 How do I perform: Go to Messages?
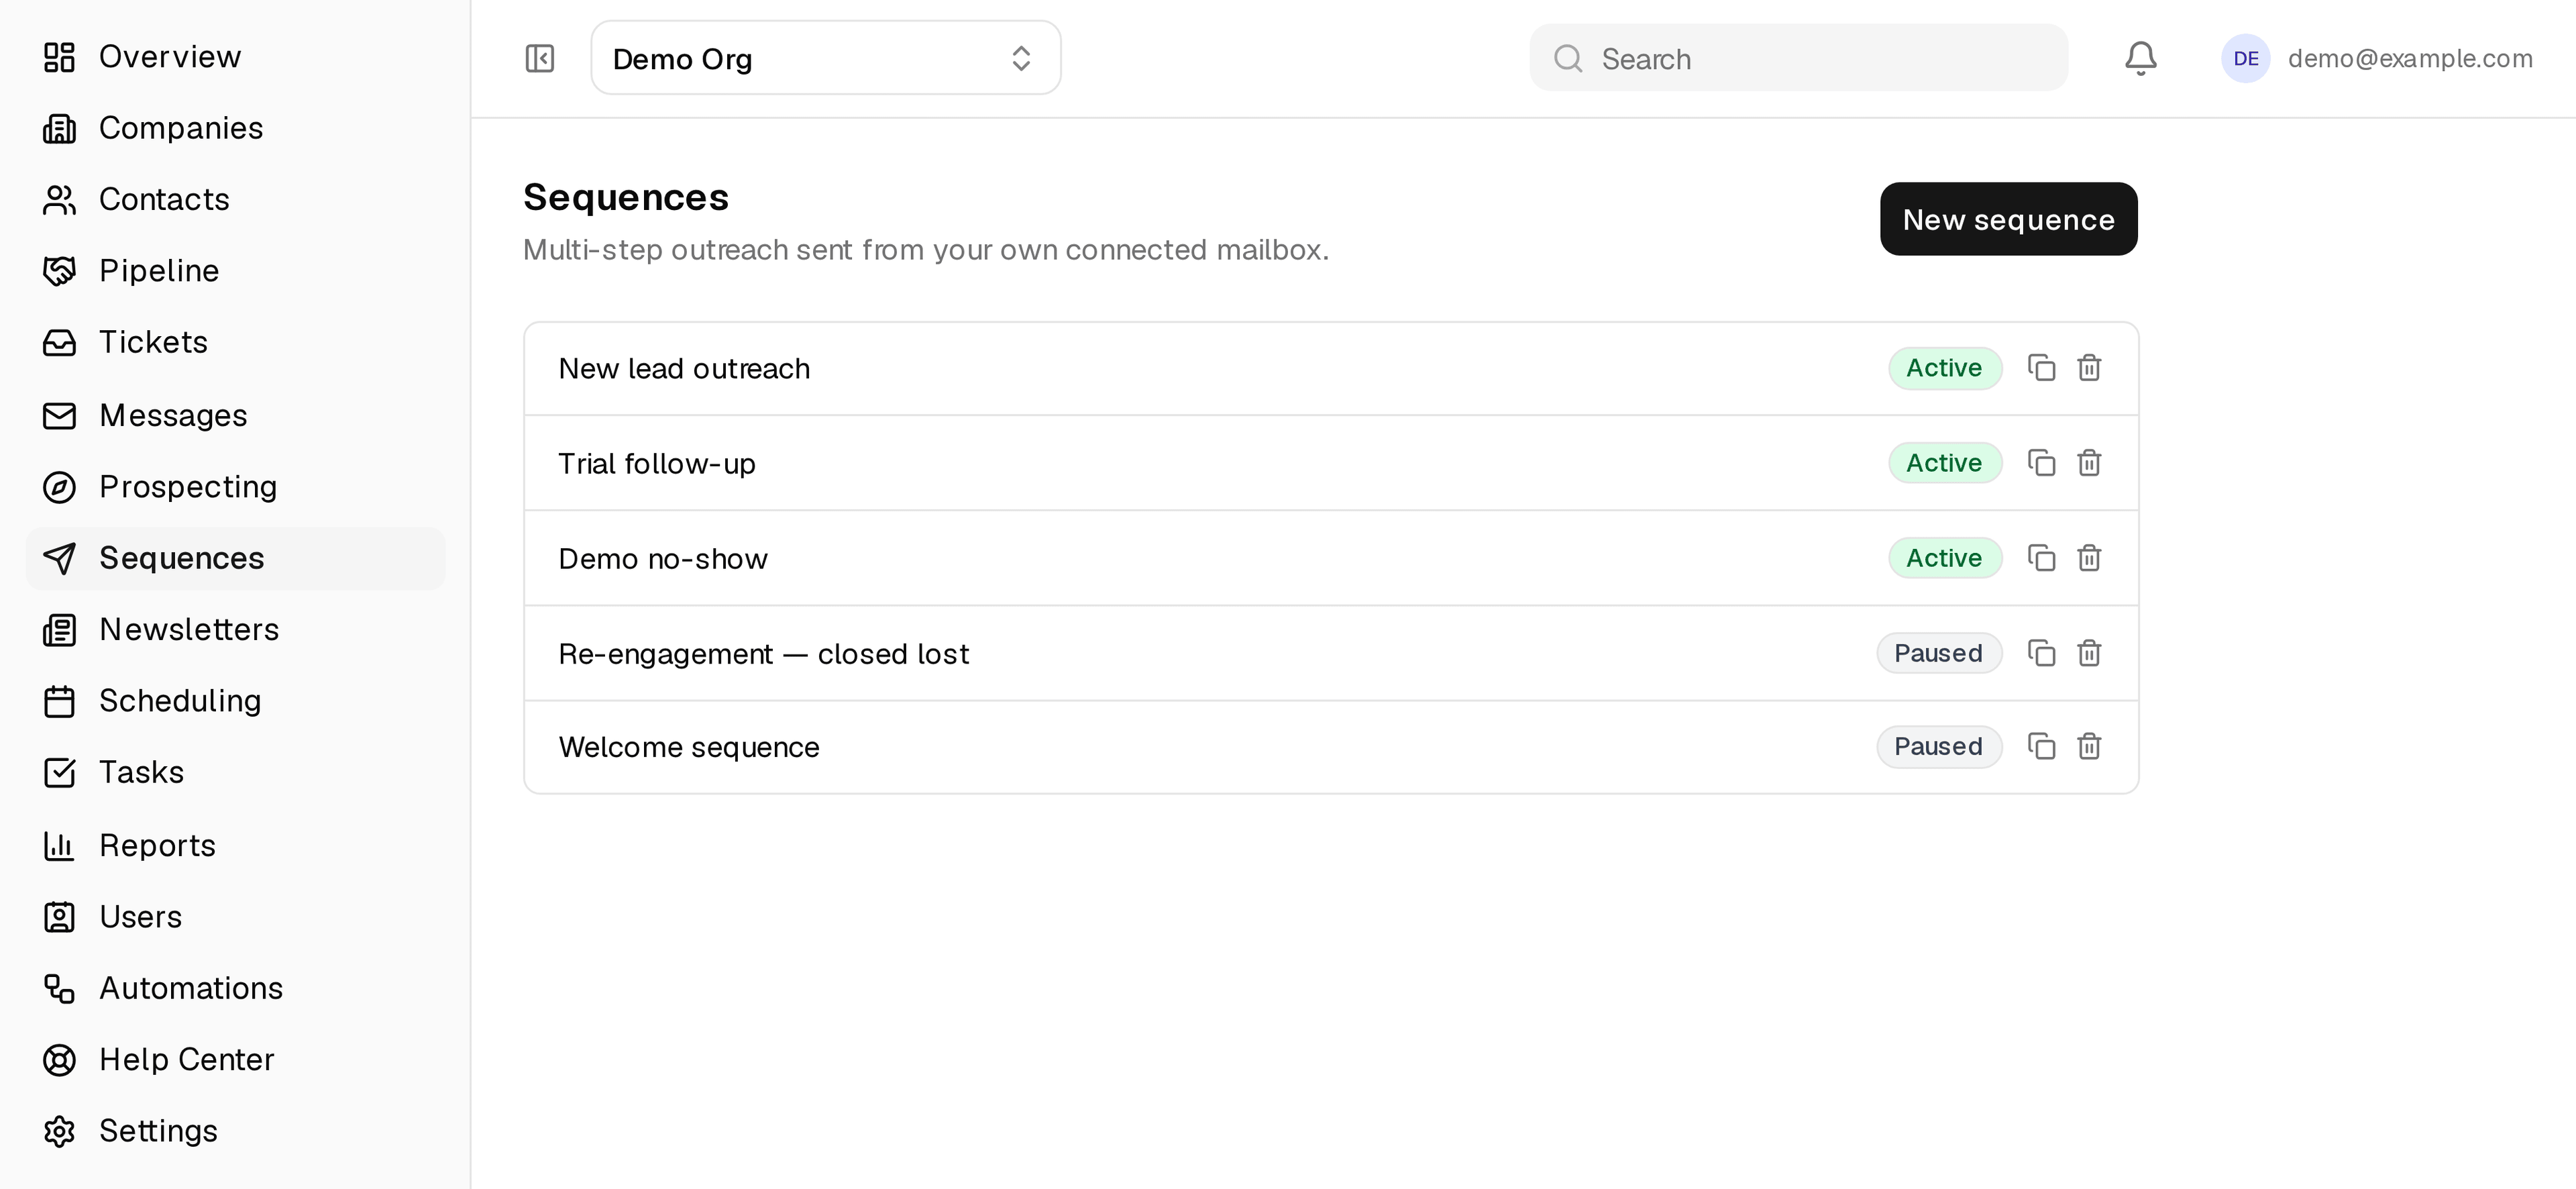point(236,415)
